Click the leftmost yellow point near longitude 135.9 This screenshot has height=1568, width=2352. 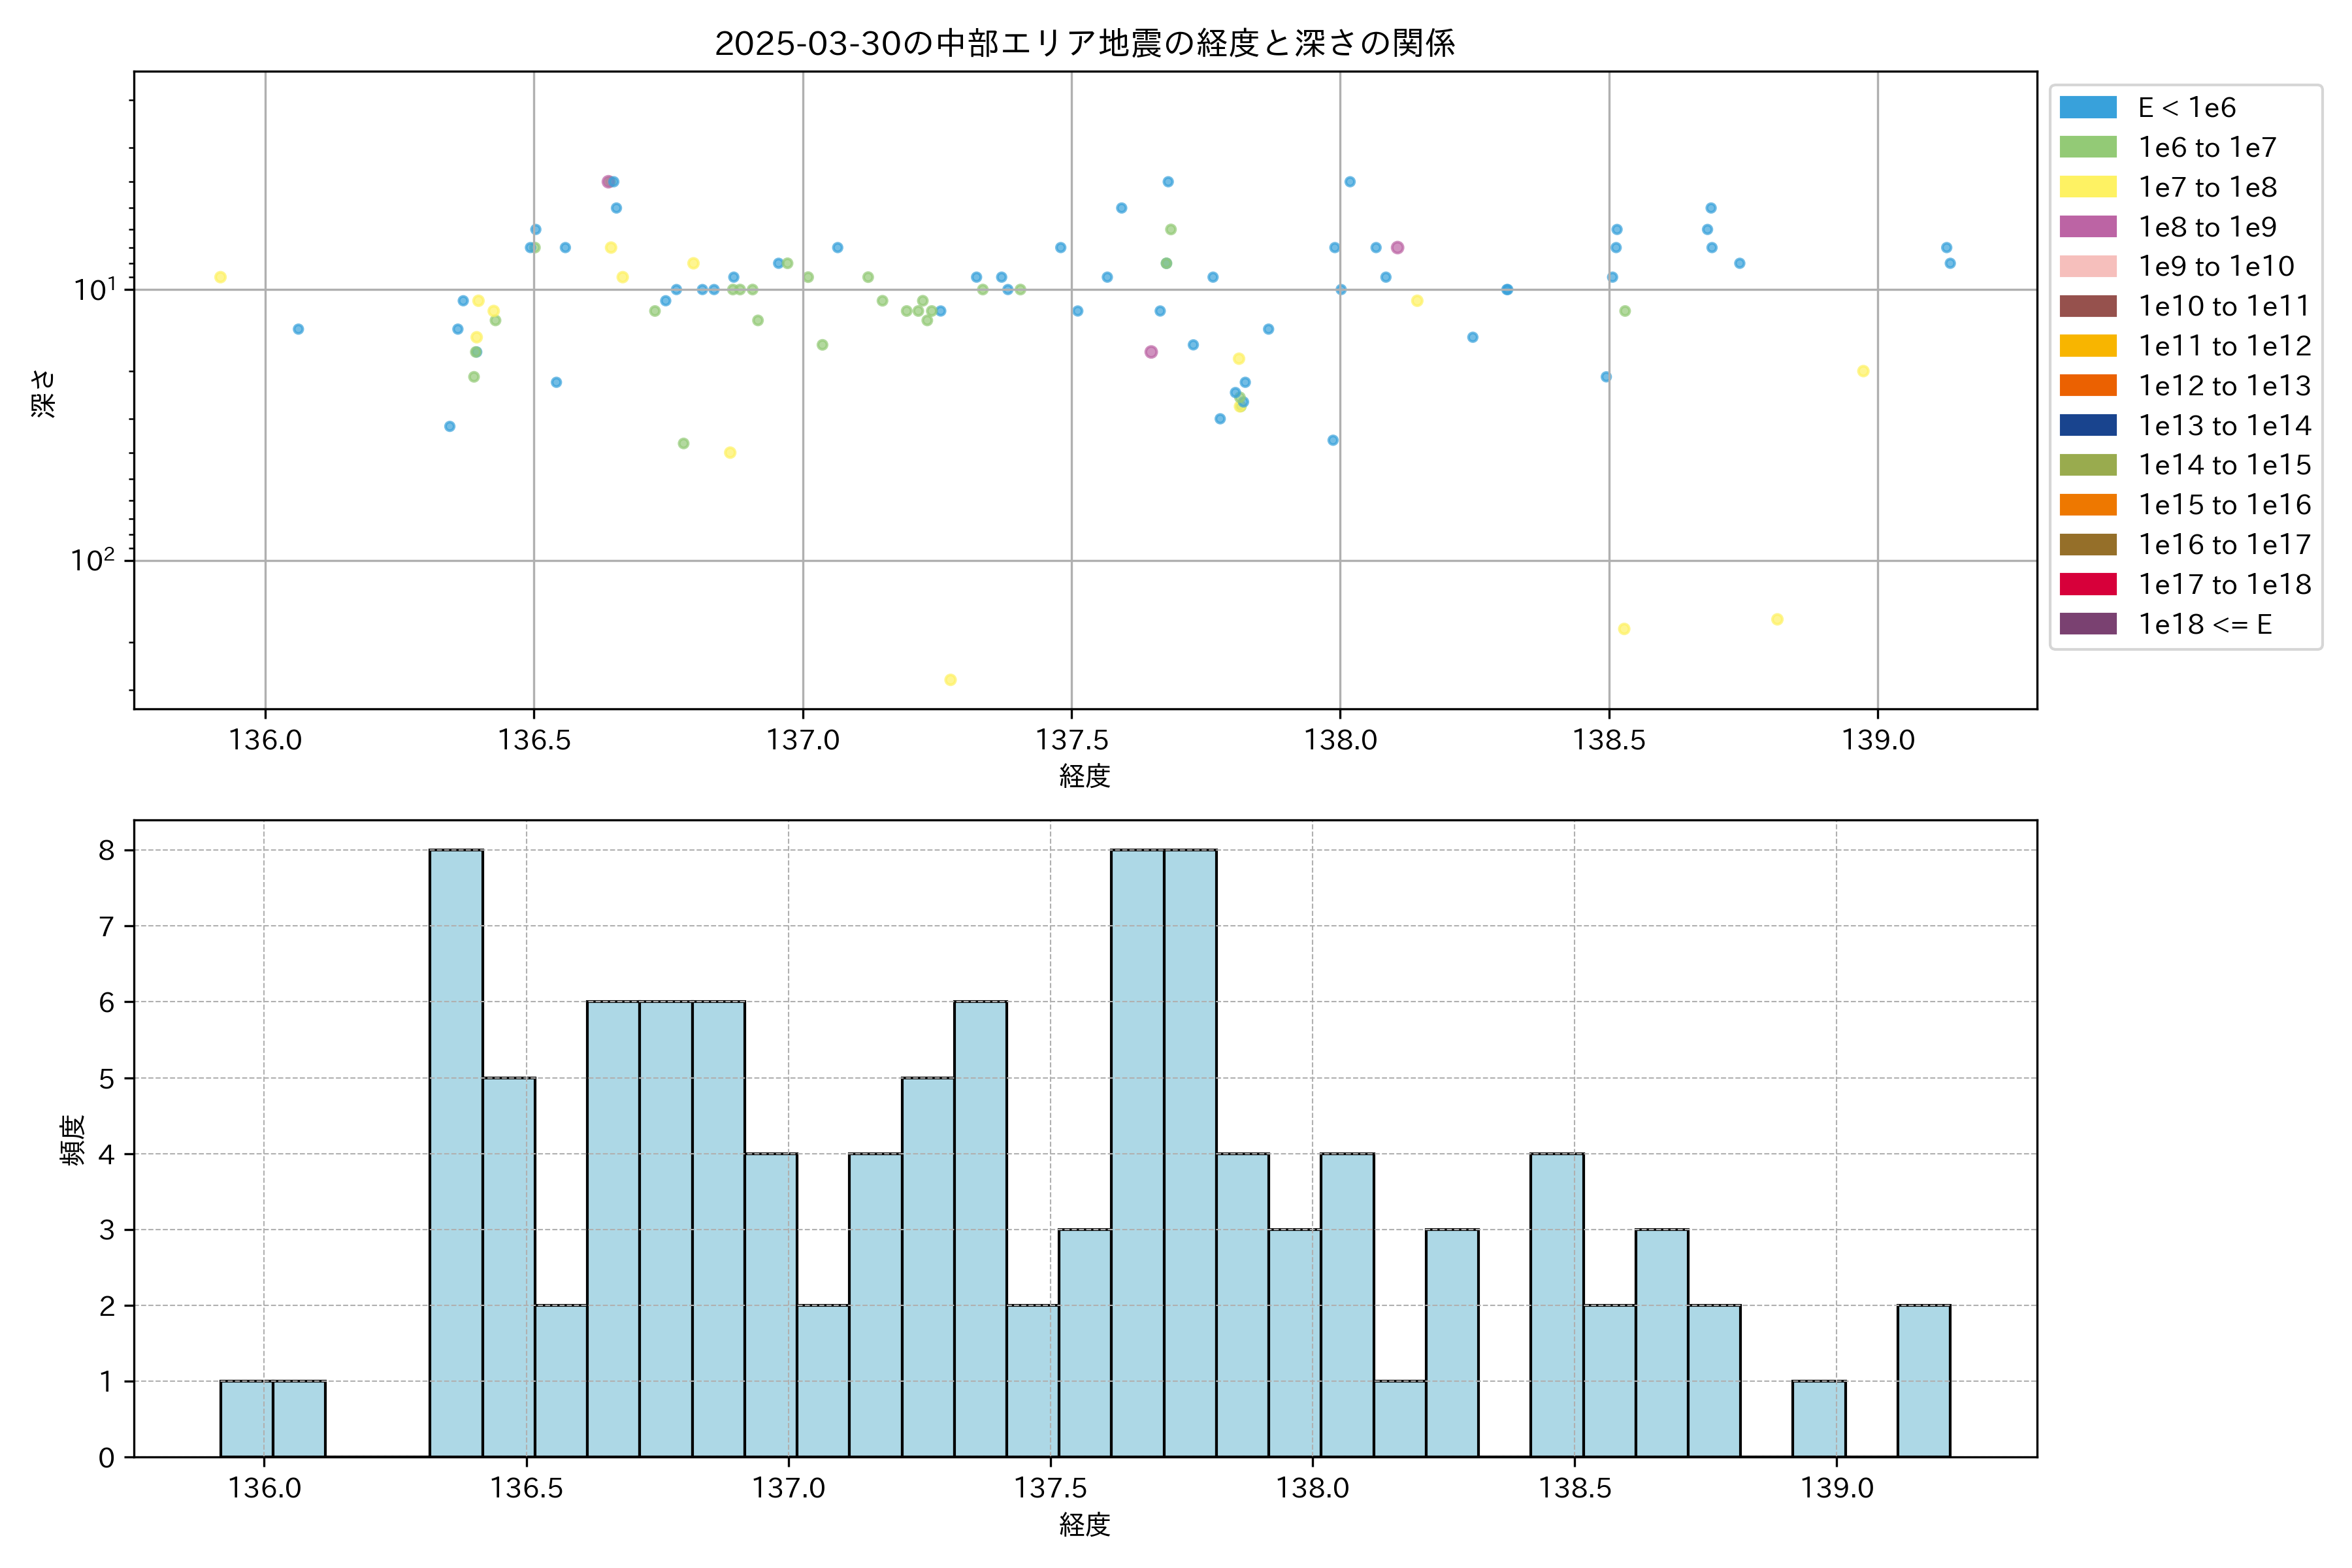tap(220, 277)
